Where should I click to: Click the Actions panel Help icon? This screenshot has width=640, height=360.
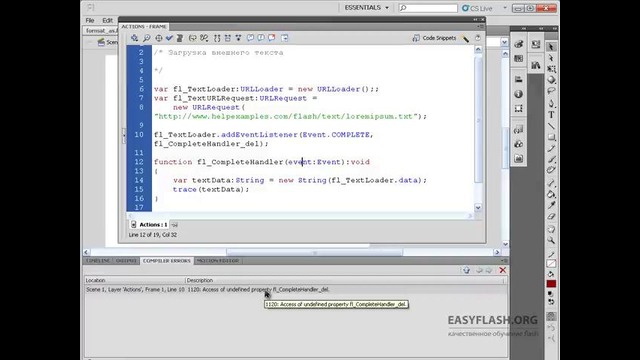pyautogui.click(x=478, y=38)
